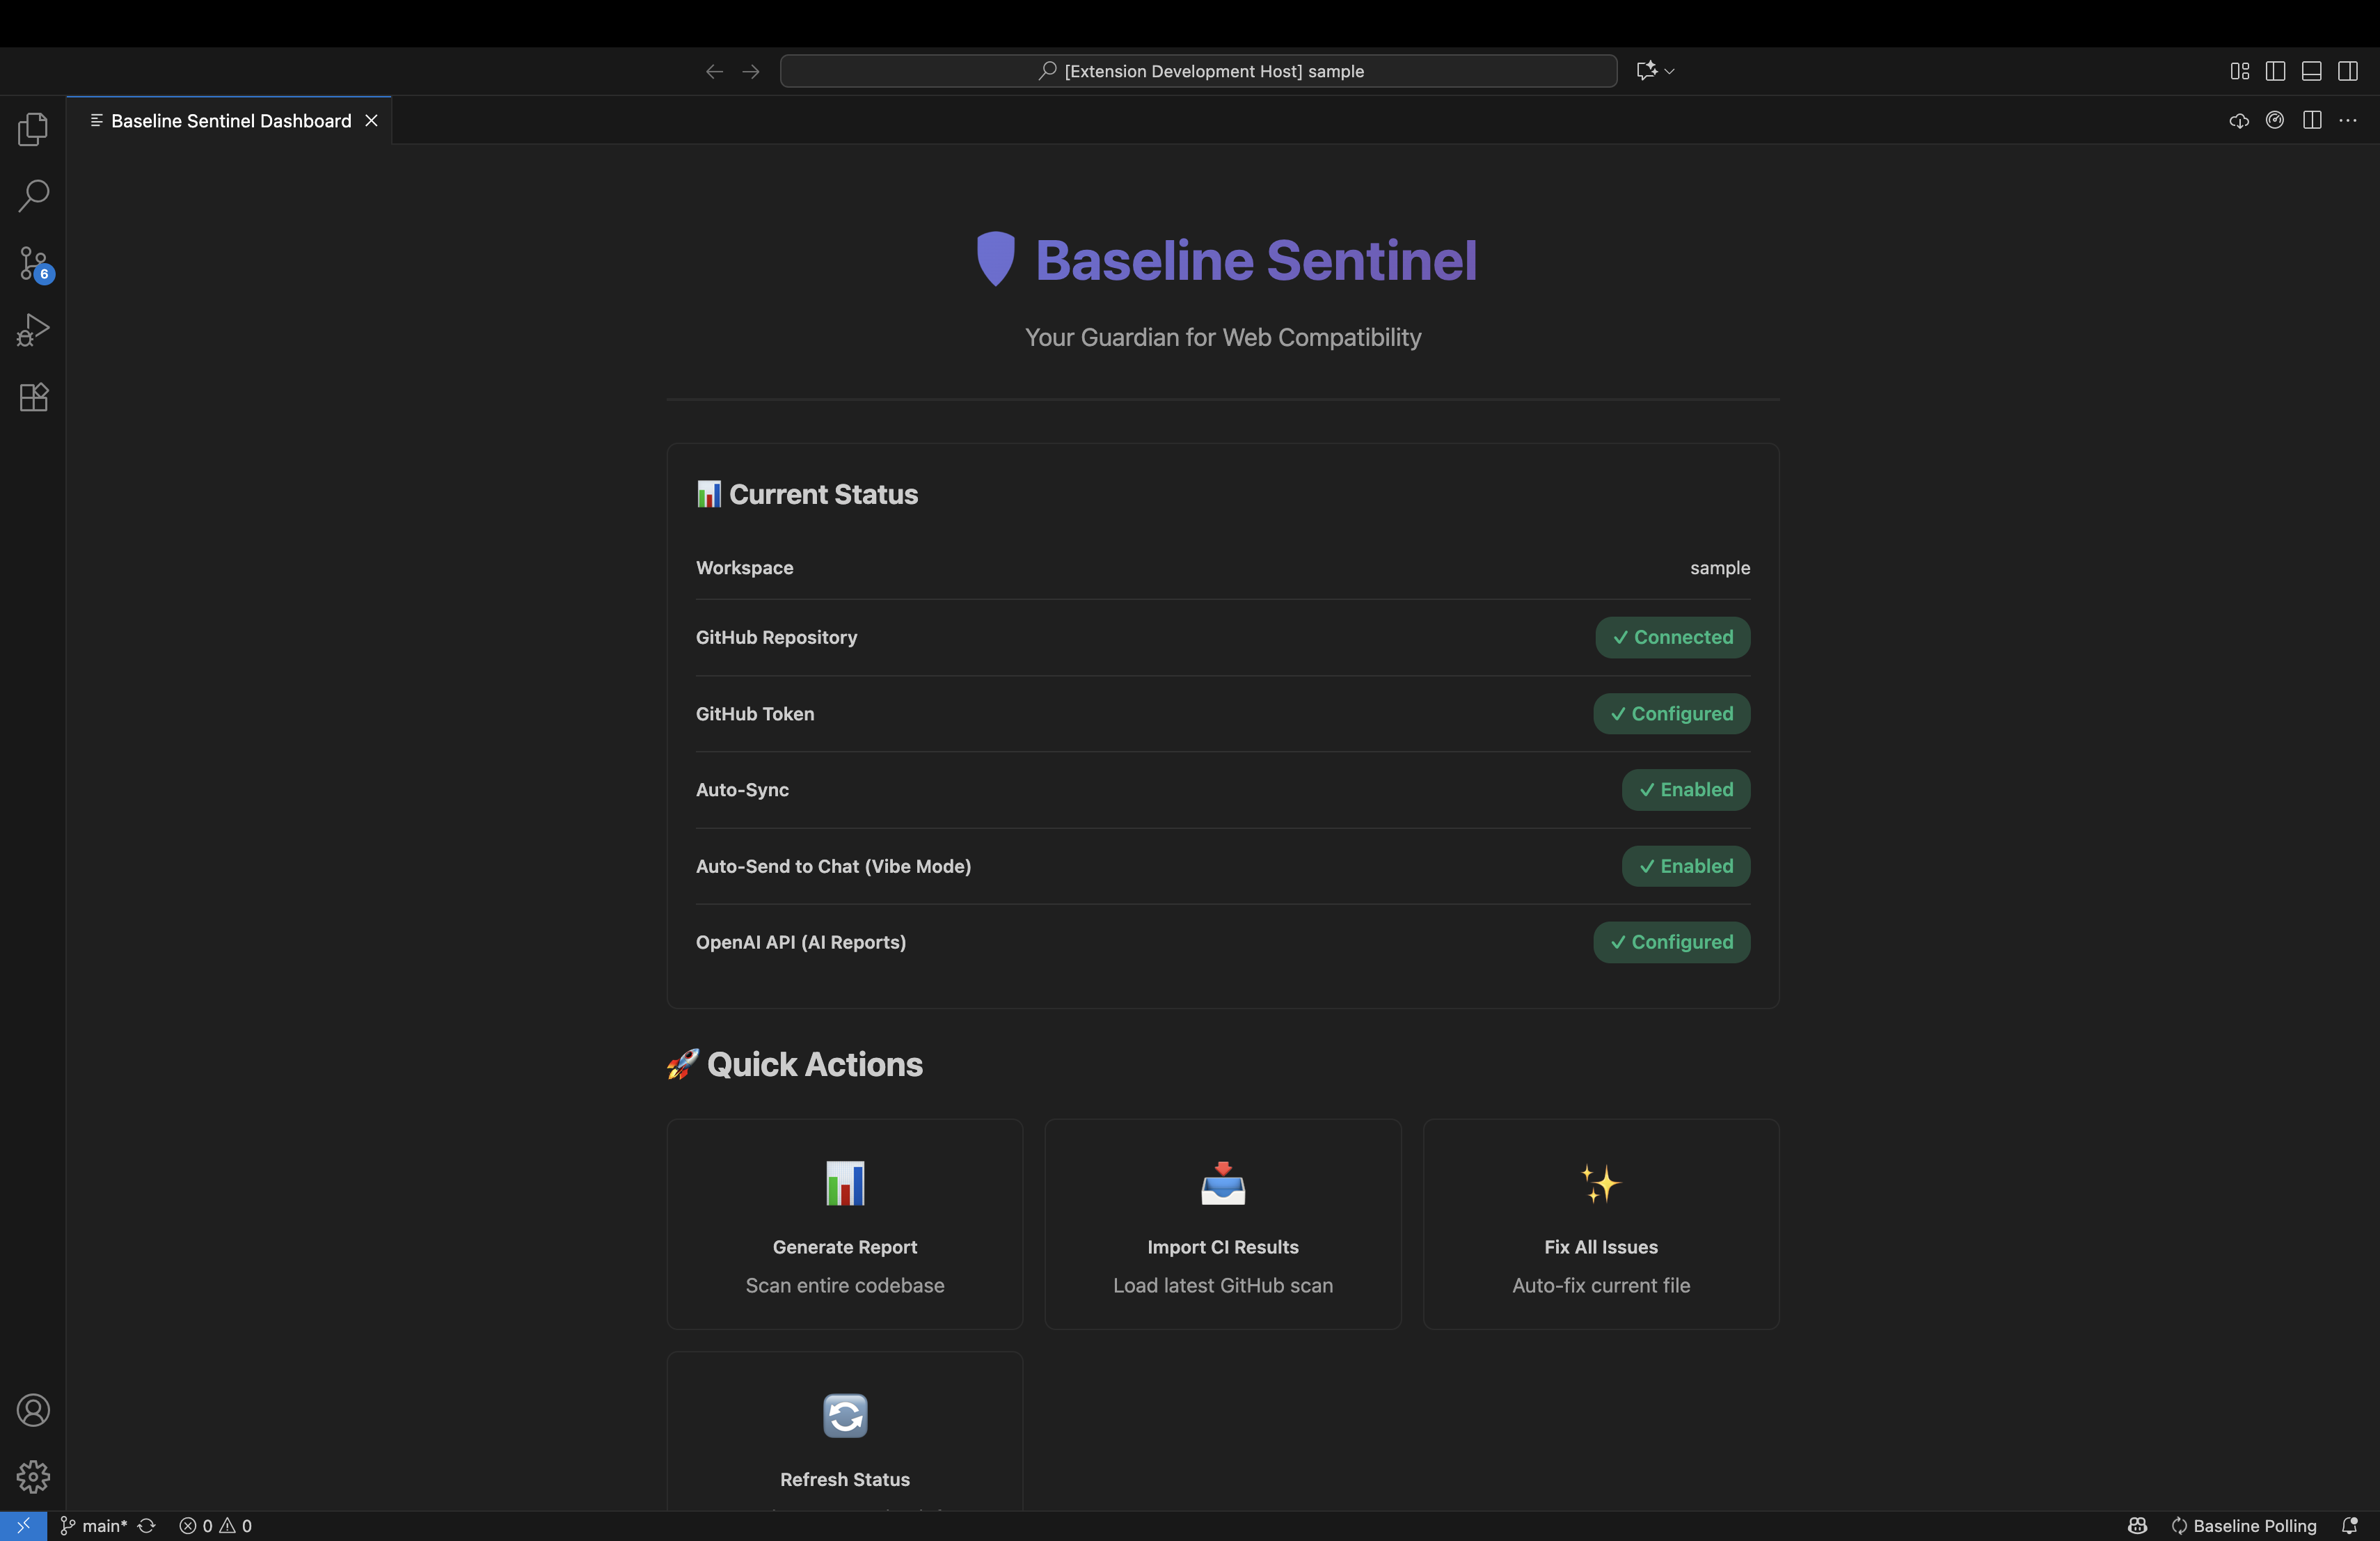The image size is (2380, 1541).
Task: Toggle the secondary side bar layout icon
Action: [2347, 71]
